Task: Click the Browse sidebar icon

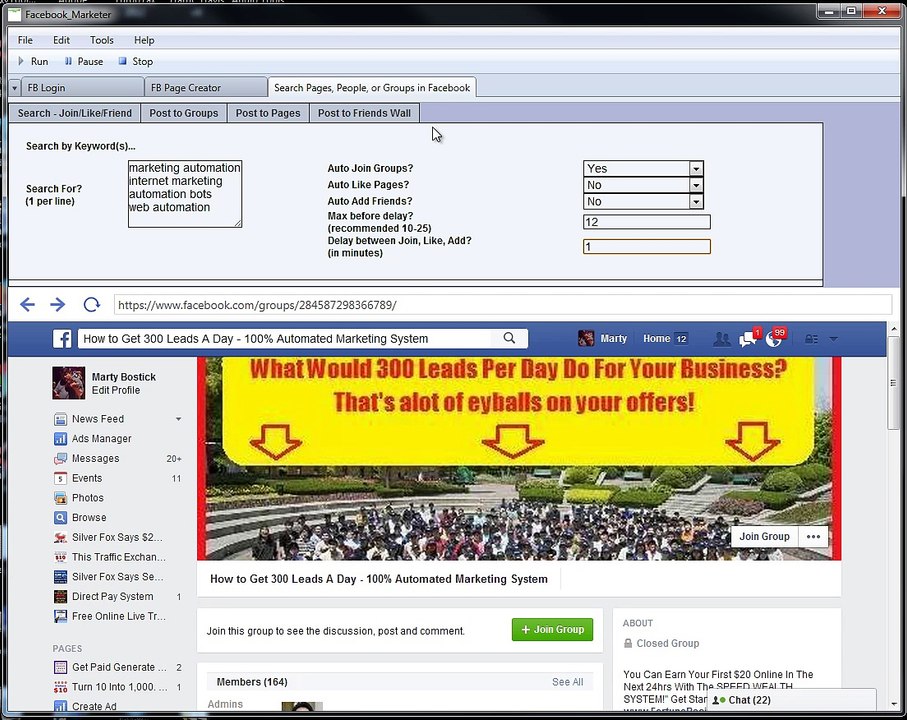Action: 60,518
